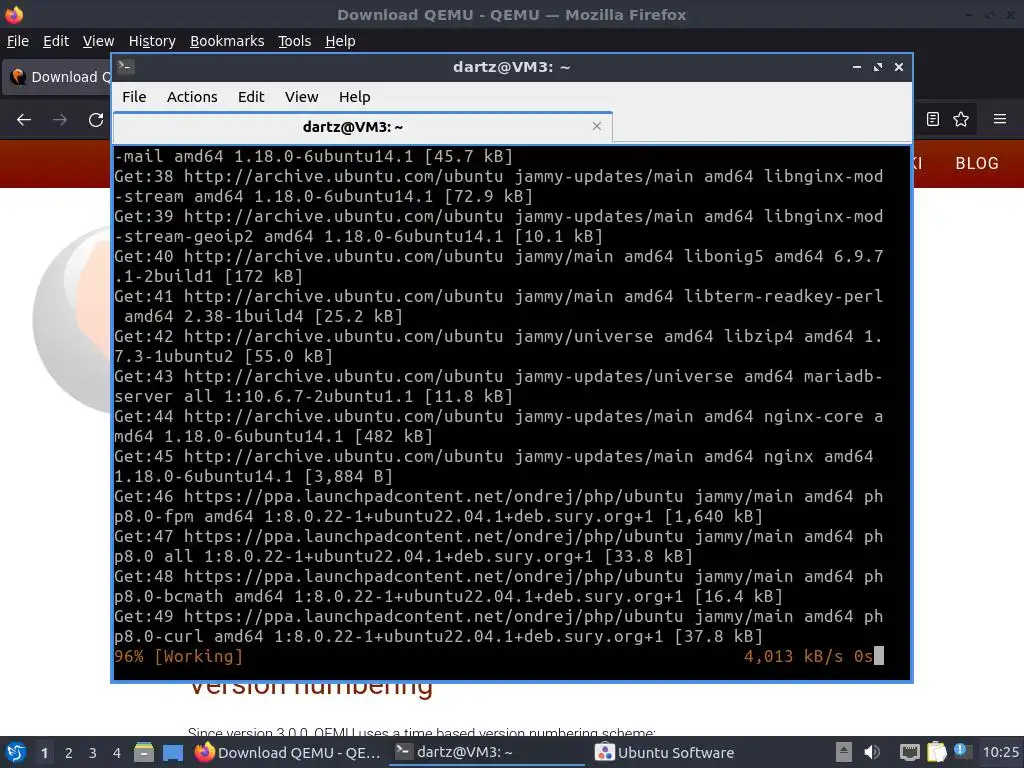Image resolution: width=1024 pixels, height=768 pixels.
Task: Maximize the terminal window
Action: click(x=878, y=67)
